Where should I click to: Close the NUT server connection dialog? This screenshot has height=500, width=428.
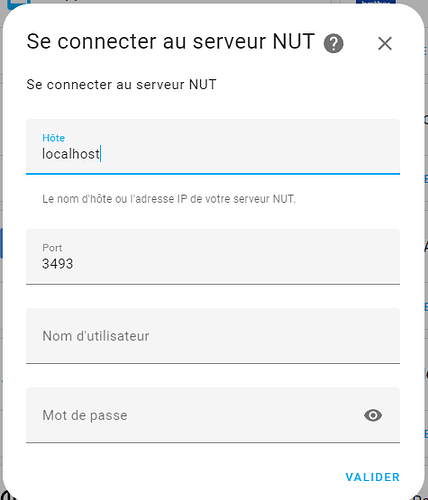tap(385, 43)
